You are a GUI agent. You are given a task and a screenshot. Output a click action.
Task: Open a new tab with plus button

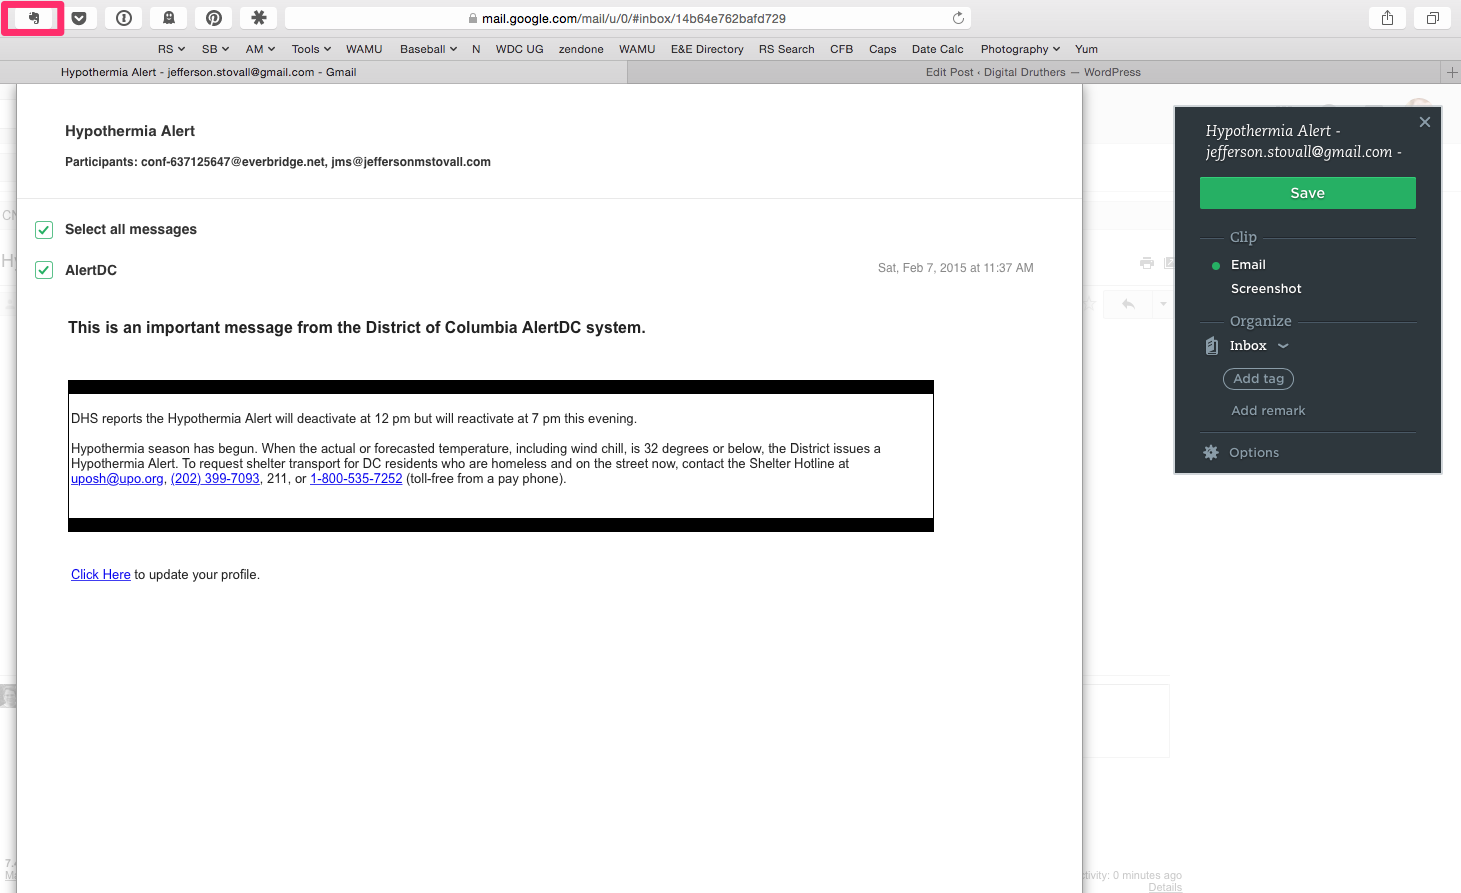pos(1452,72)
